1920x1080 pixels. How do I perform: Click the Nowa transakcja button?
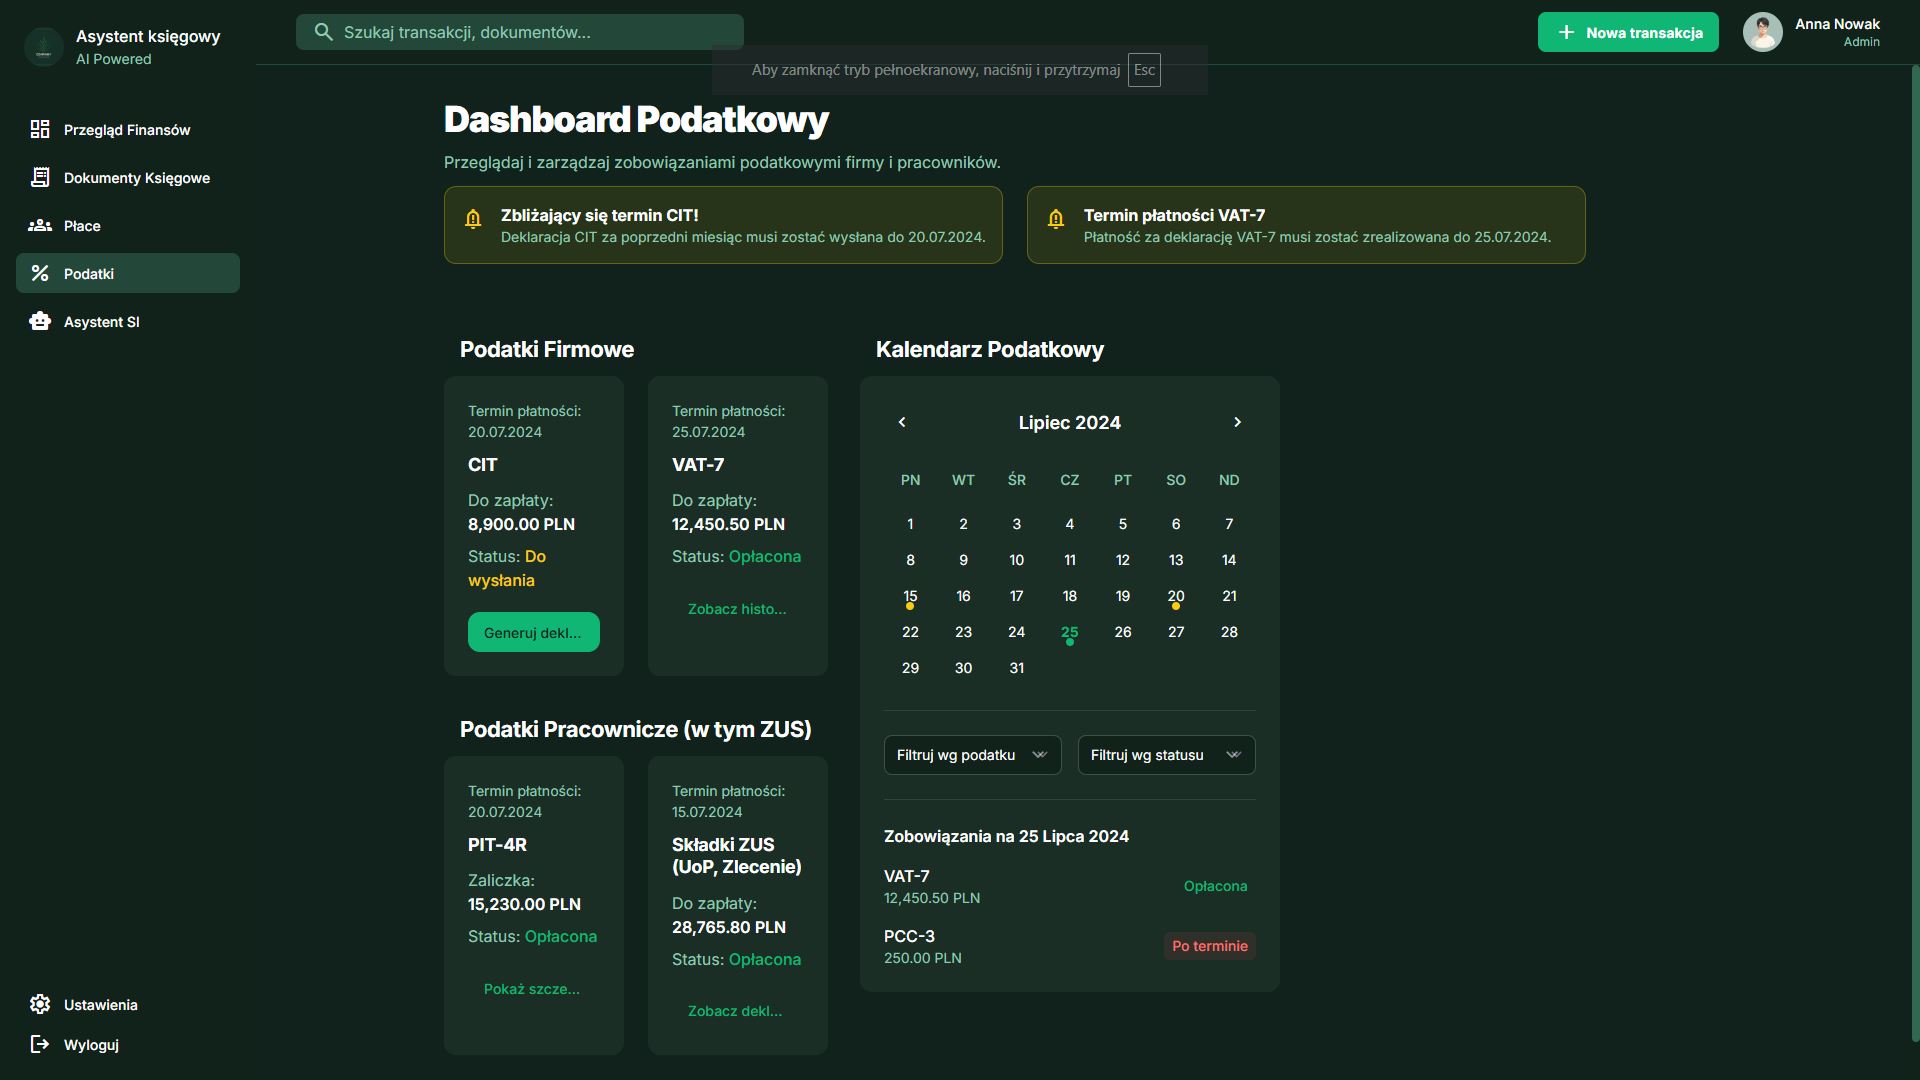point(1627,32)
